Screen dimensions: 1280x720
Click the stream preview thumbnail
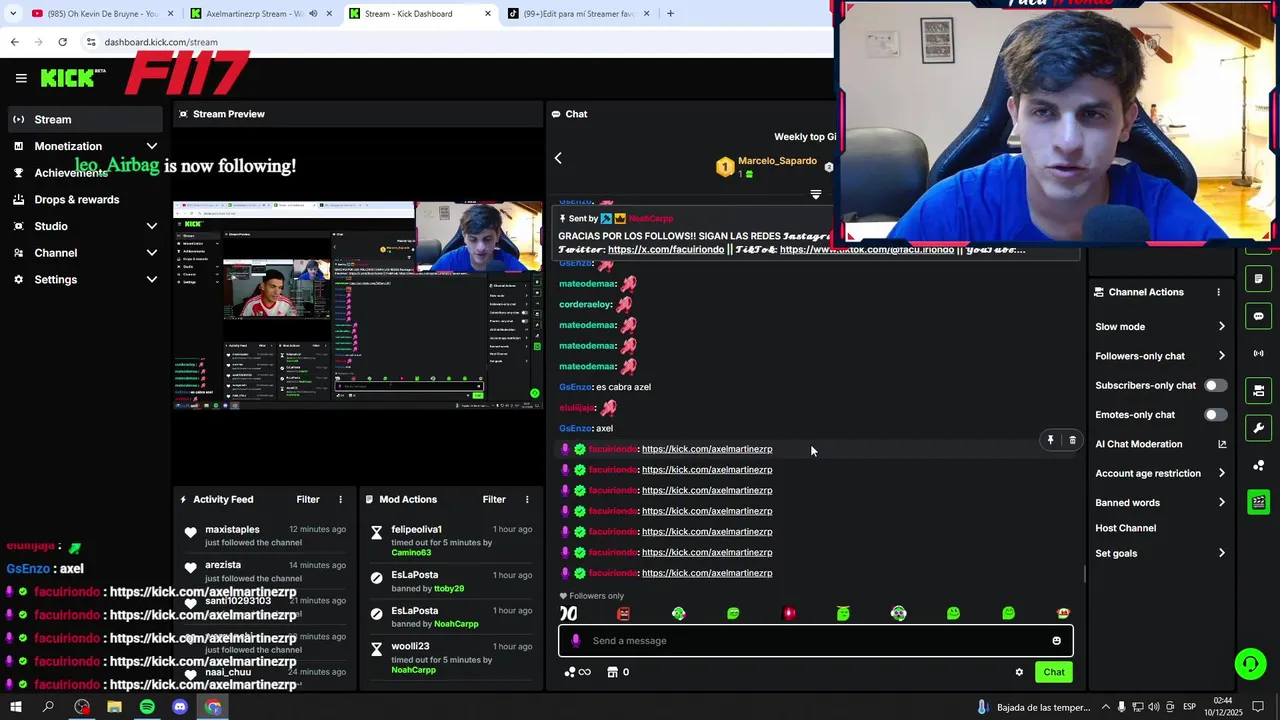[x=358, y=305]
